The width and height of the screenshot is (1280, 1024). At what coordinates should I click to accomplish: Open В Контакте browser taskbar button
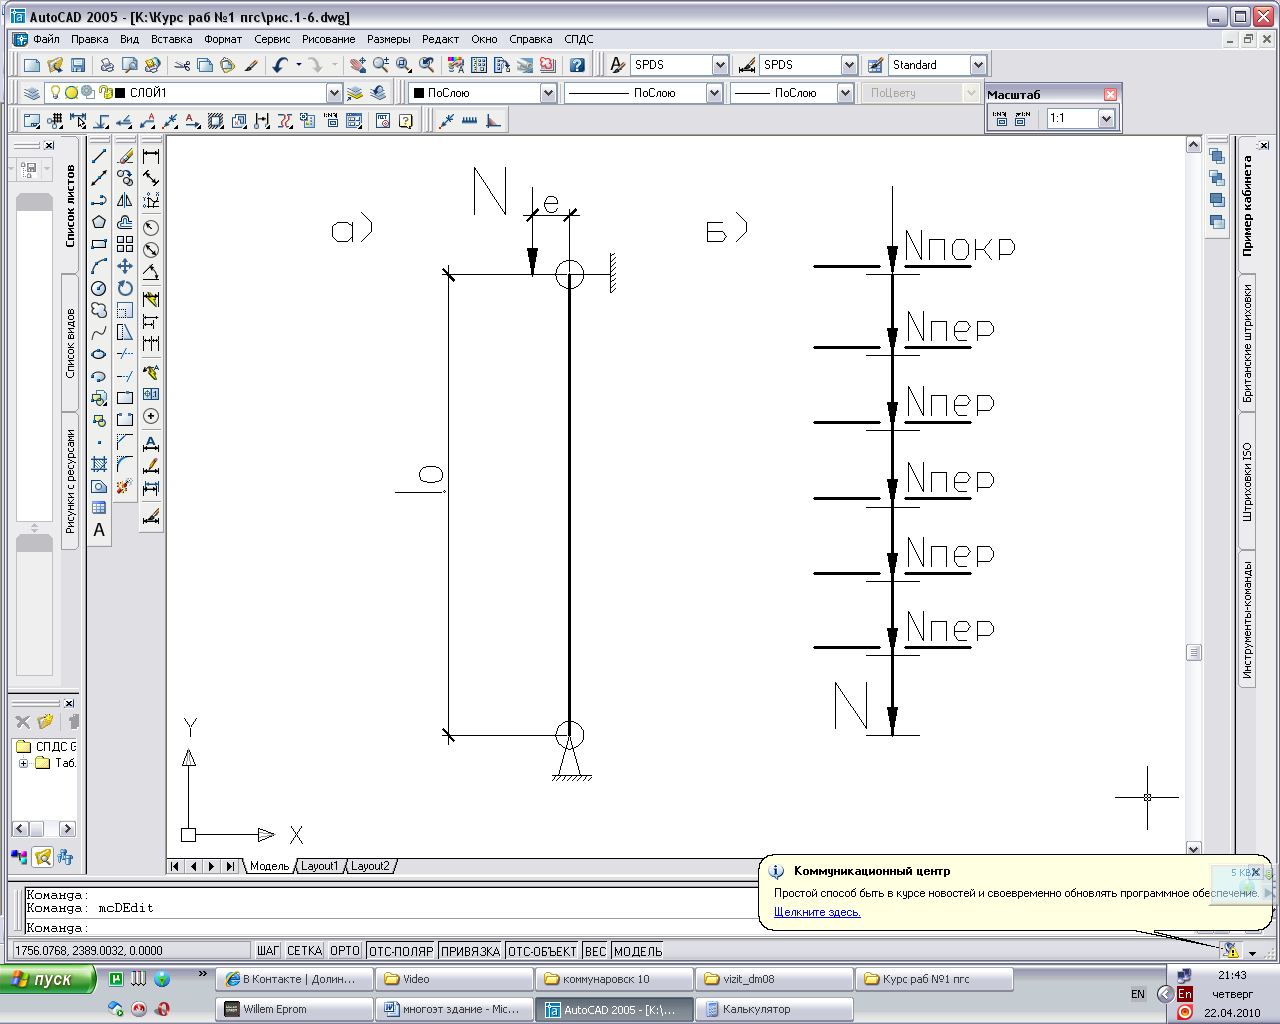[295, 979]
